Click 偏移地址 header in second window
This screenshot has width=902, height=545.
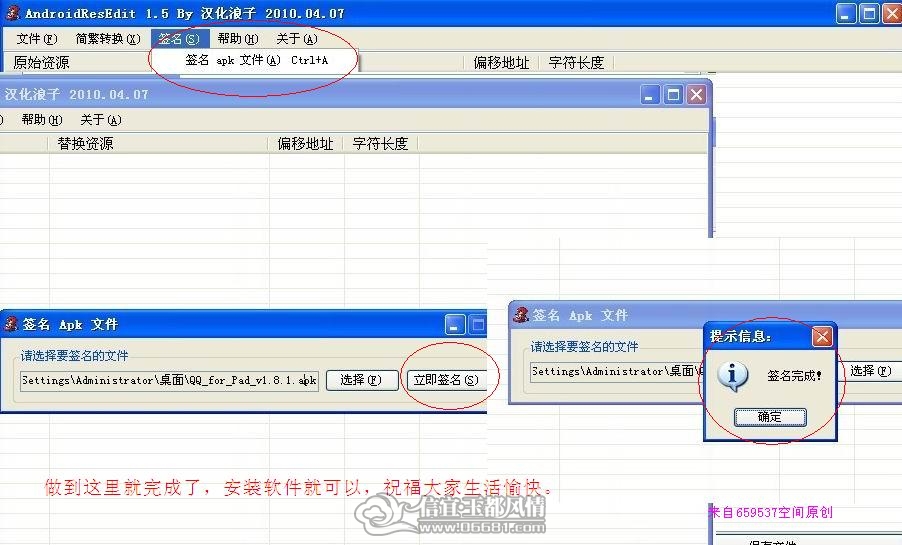(305, 143)
